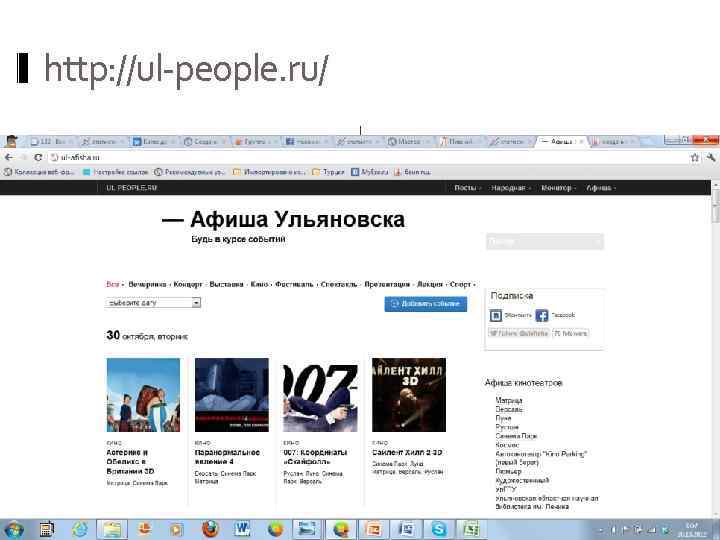Switch to the active Афиша tab

point(561,141)
